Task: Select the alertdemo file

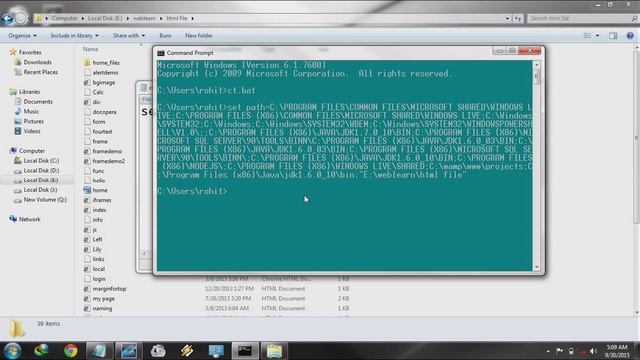Action: [x=105, y=72]
